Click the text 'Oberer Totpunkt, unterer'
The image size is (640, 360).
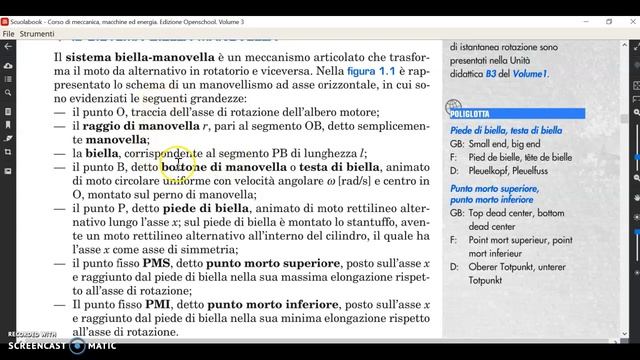point(517,267)
